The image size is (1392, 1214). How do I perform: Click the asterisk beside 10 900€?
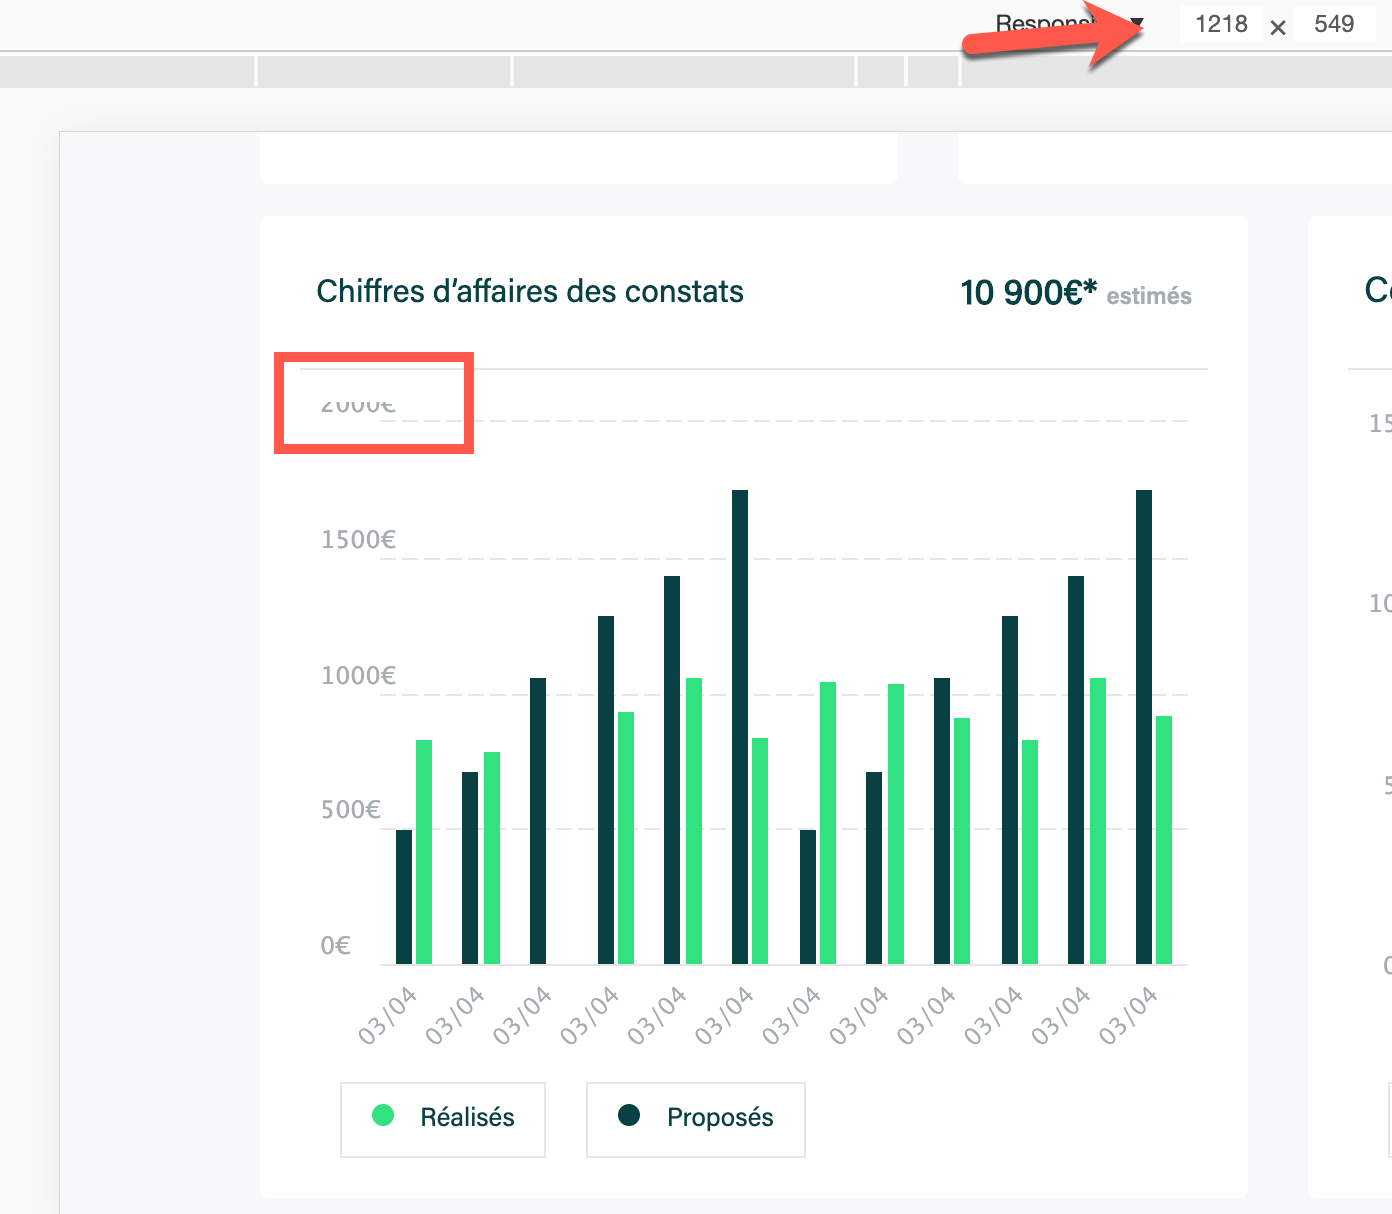click(x=1088, y=288)
